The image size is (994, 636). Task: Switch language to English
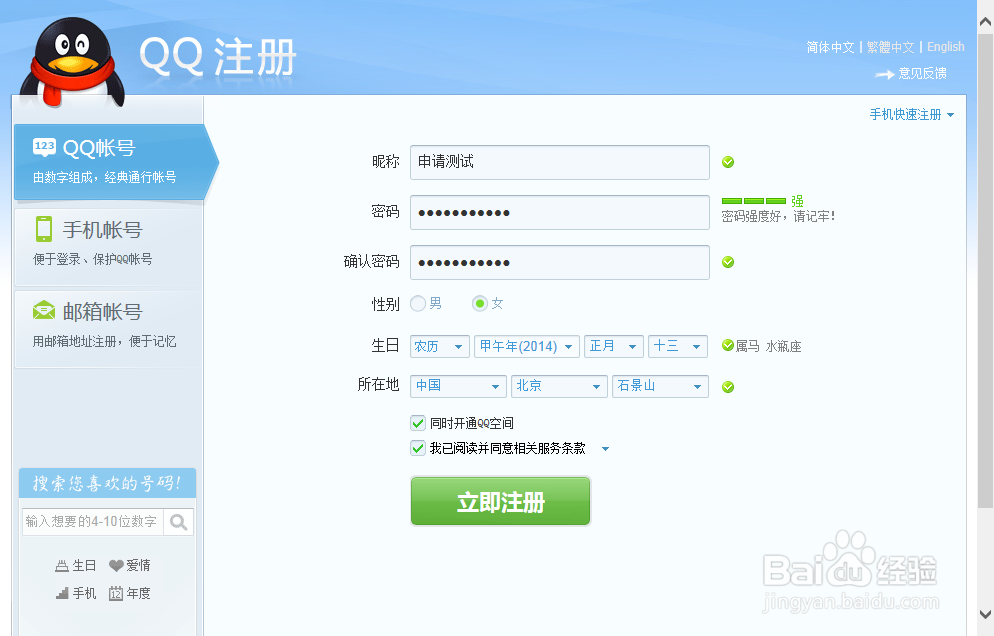tap(945, 46)
